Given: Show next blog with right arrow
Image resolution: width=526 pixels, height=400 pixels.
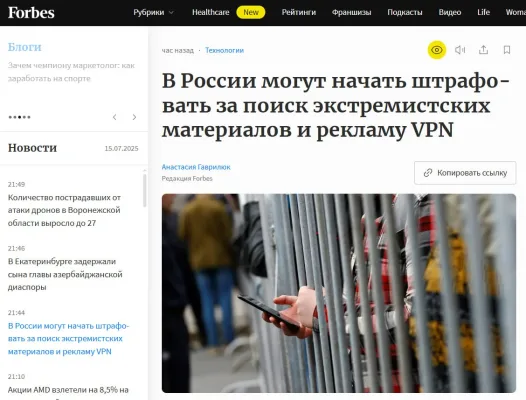Looking at the screenshot, I should (x=134, y=117).
